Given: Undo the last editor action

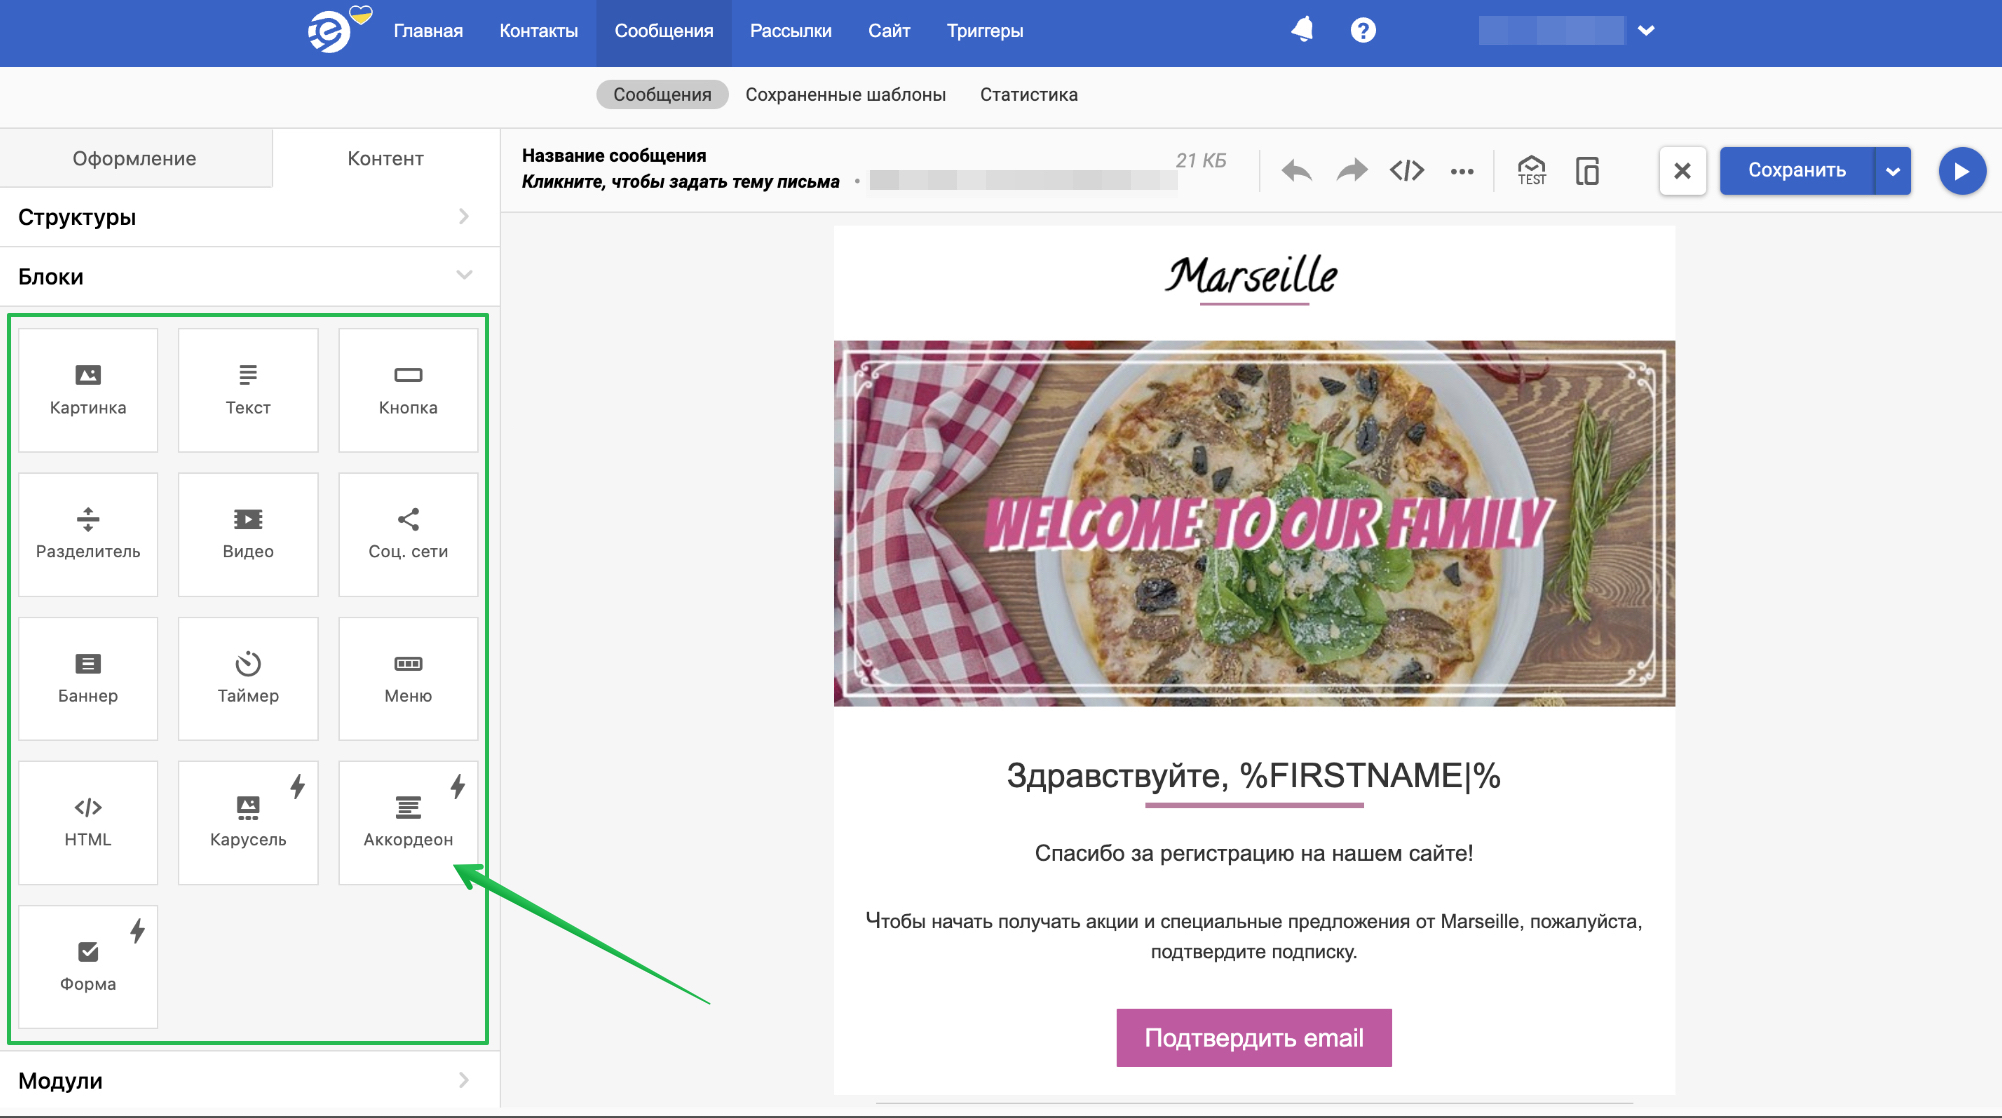Looking at the screenshot, I should click(1297, 171).
